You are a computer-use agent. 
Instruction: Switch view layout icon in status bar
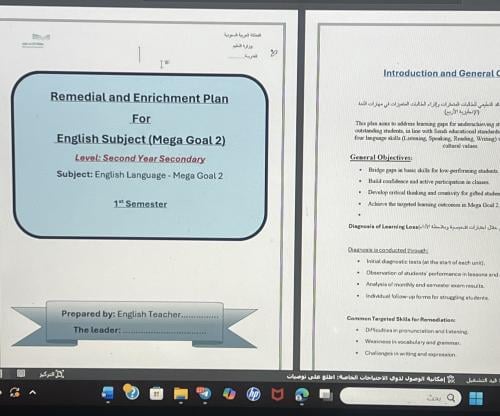[21, 373]
